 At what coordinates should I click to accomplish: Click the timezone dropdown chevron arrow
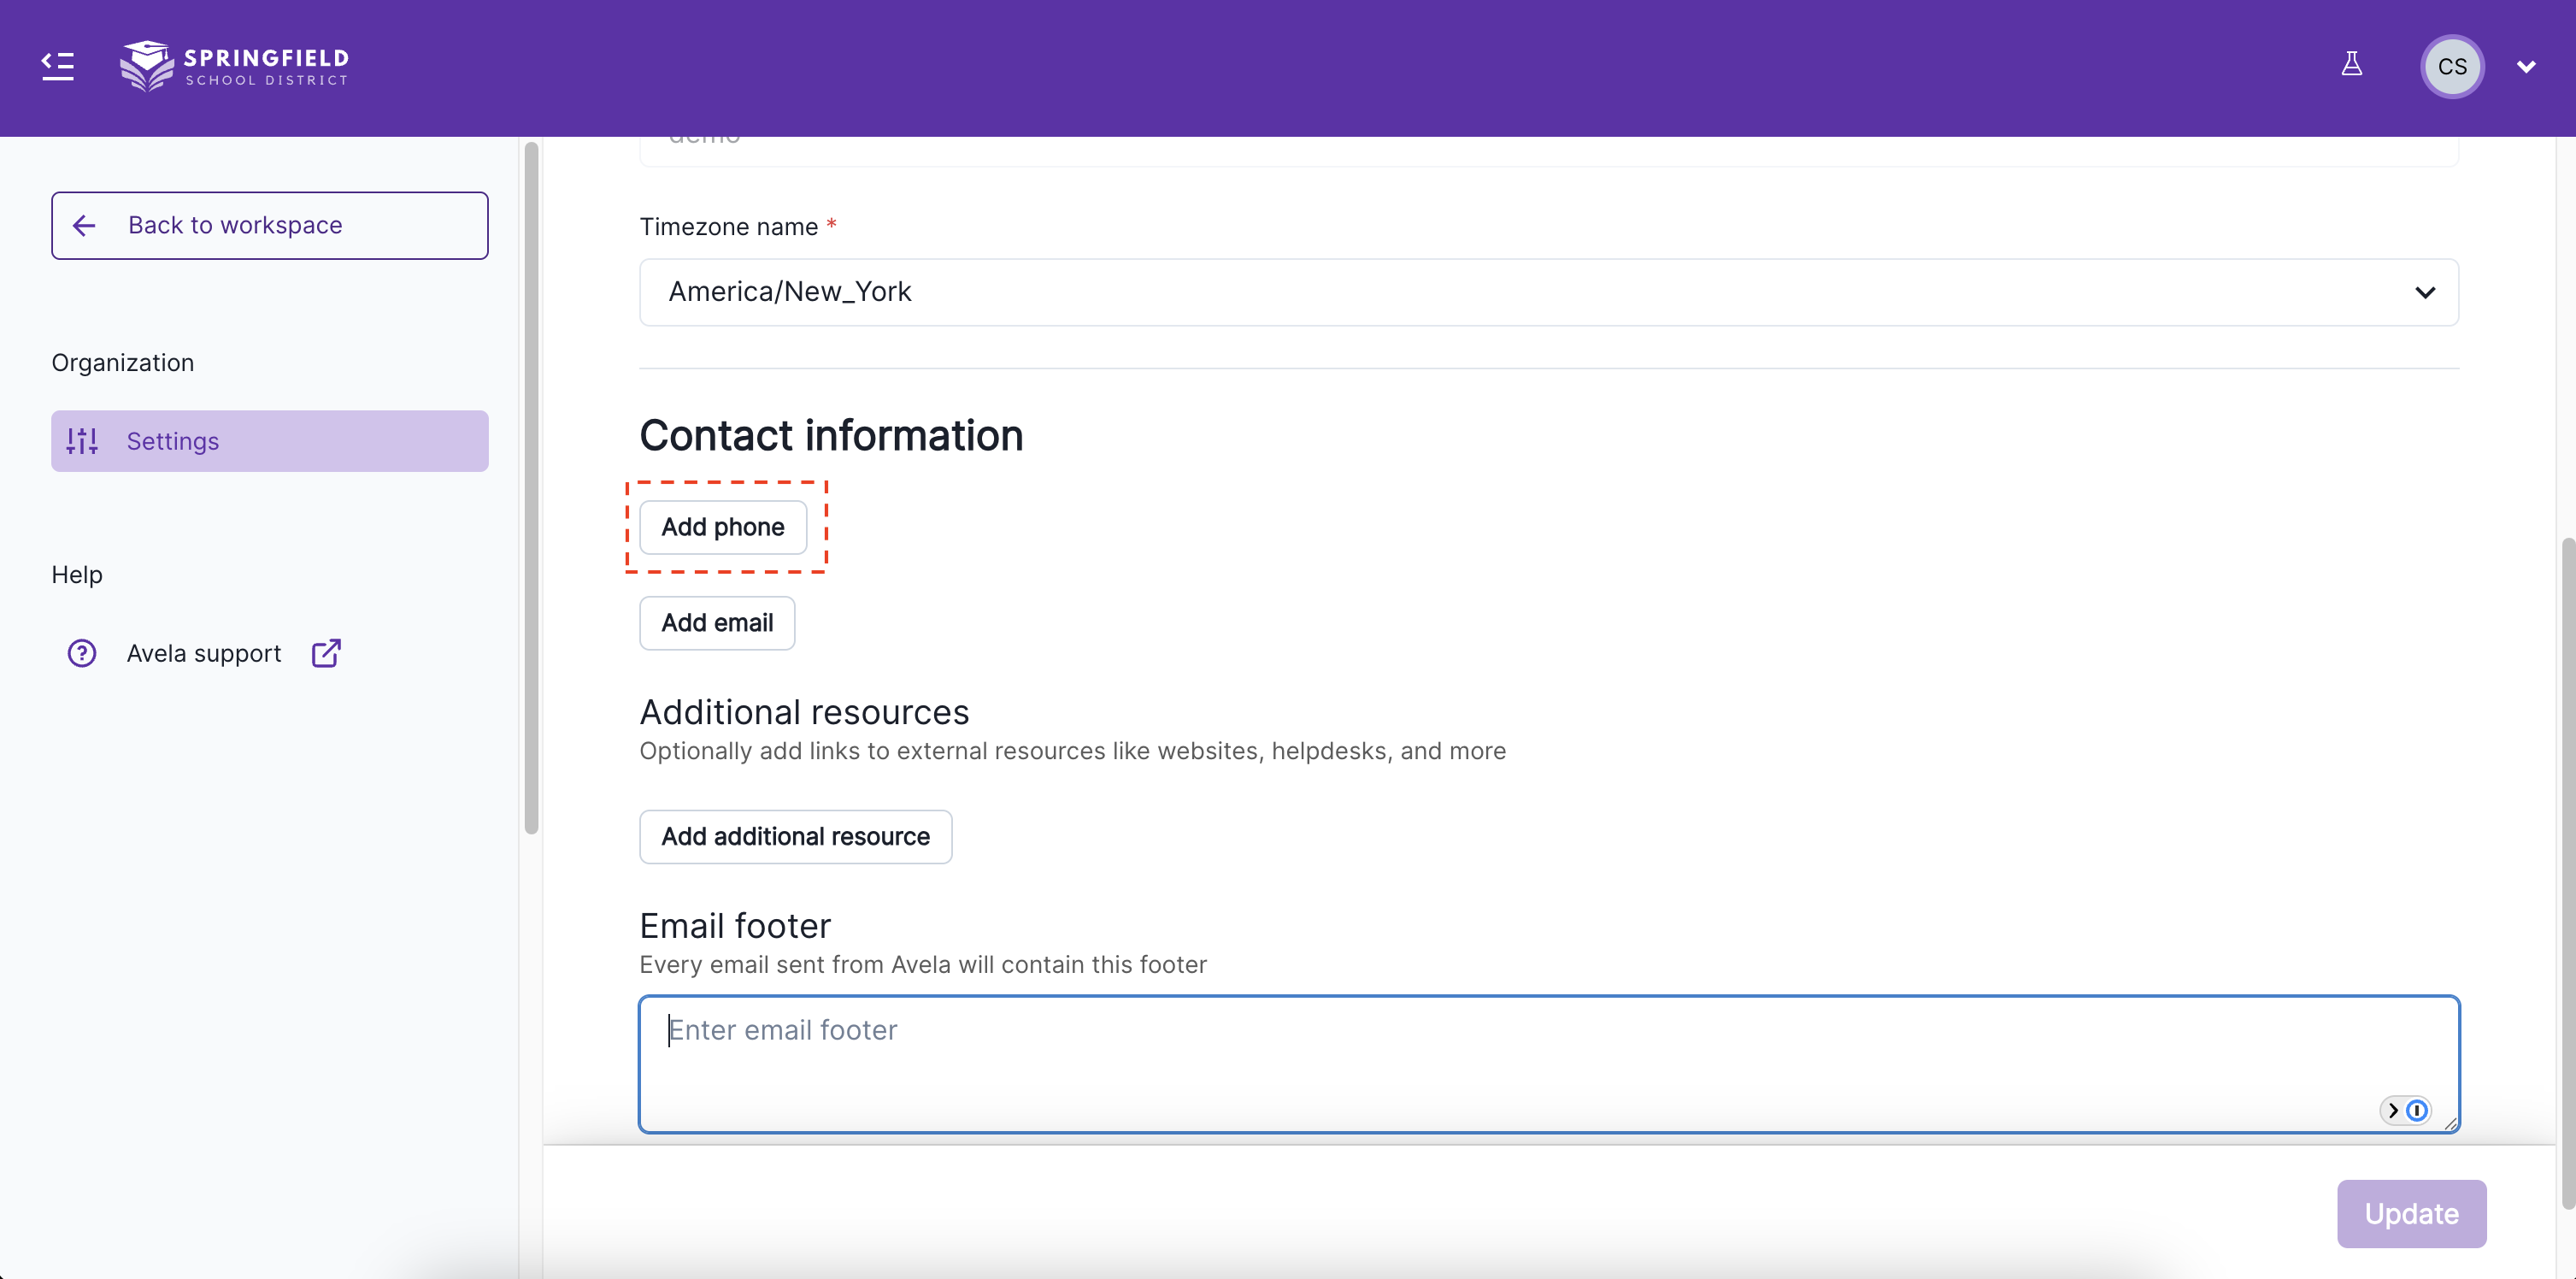(2424, 293)
